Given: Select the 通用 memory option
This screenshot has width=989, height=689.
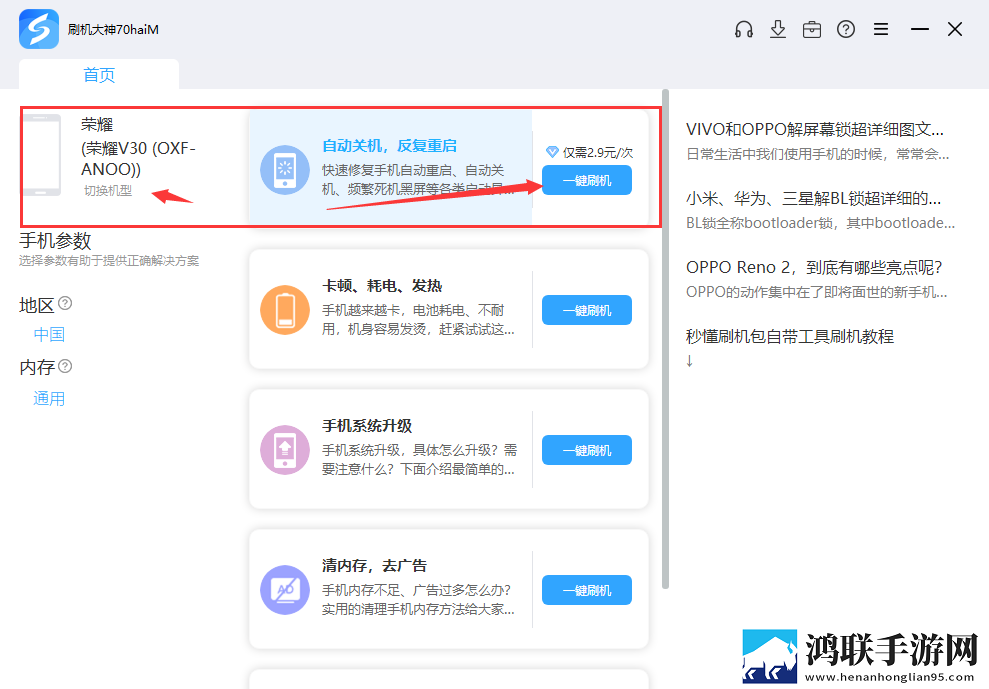Looking at the screenshot, I should [x=49, y=399].
